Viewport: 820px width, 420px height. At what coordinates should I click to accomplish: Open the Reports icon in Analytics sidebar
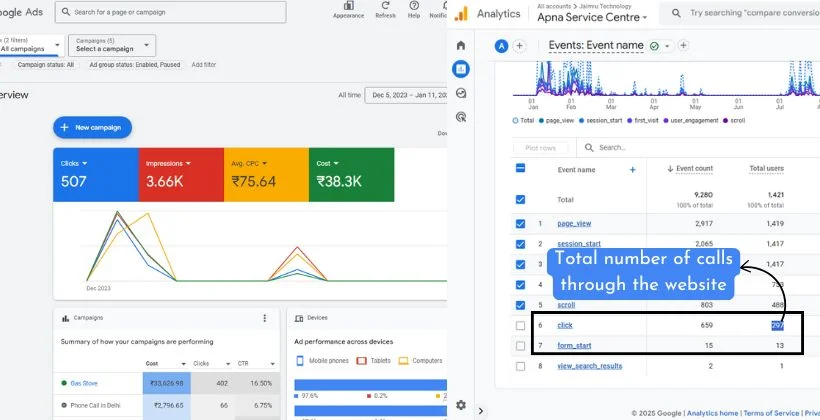pyautogui.click(x=460, y=69)
